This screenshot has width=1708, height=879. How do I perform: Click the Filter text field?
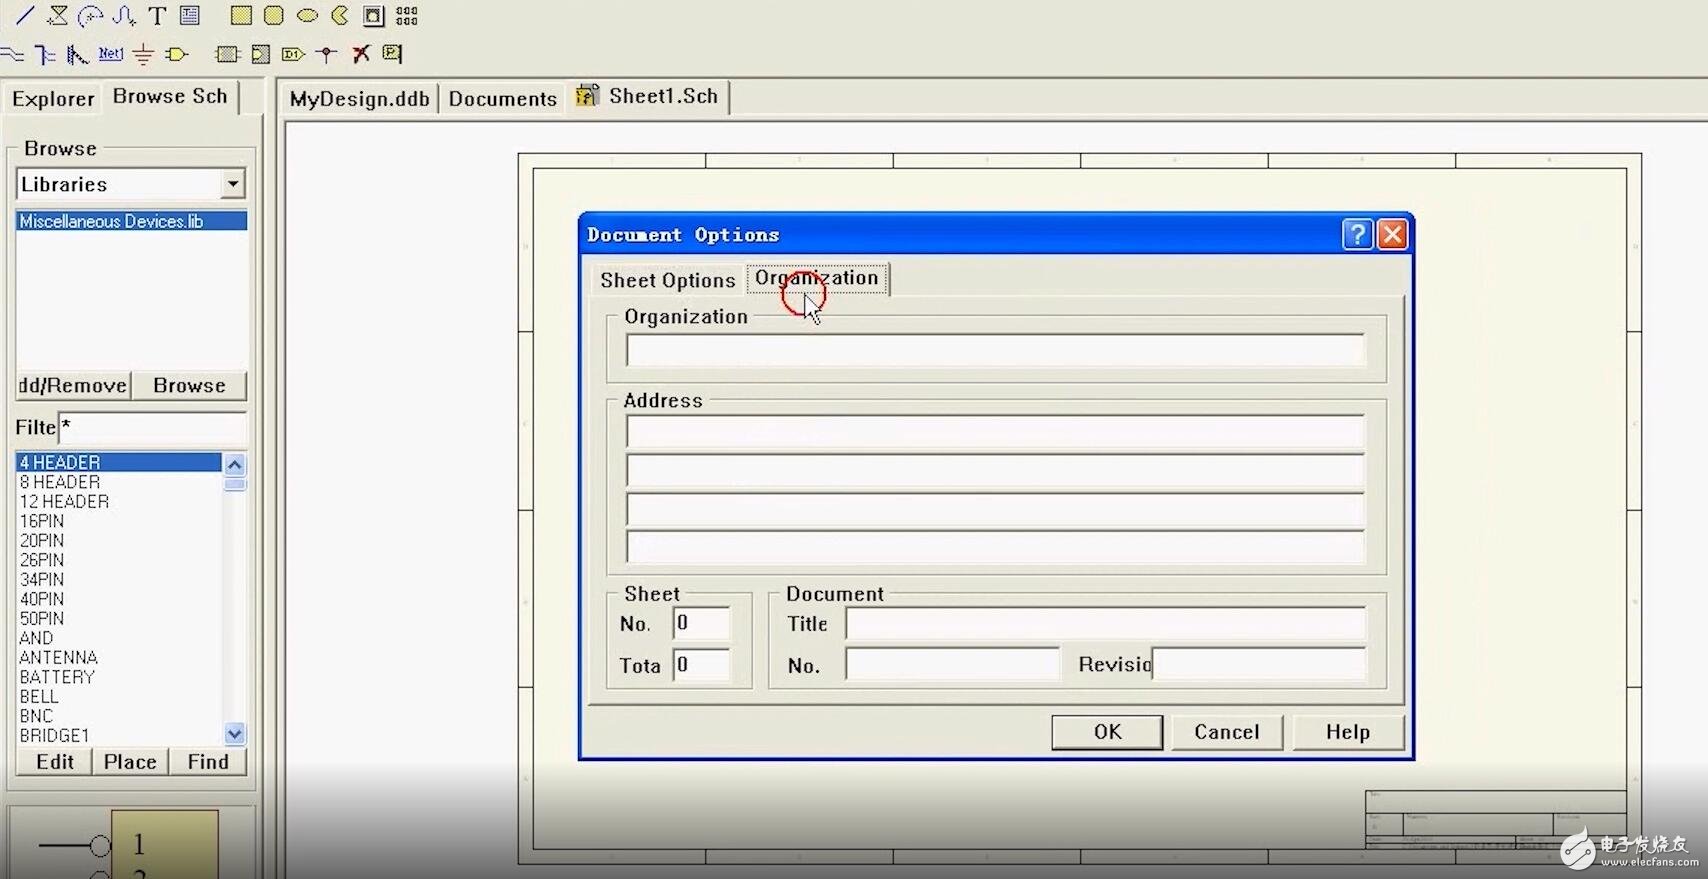152,428
